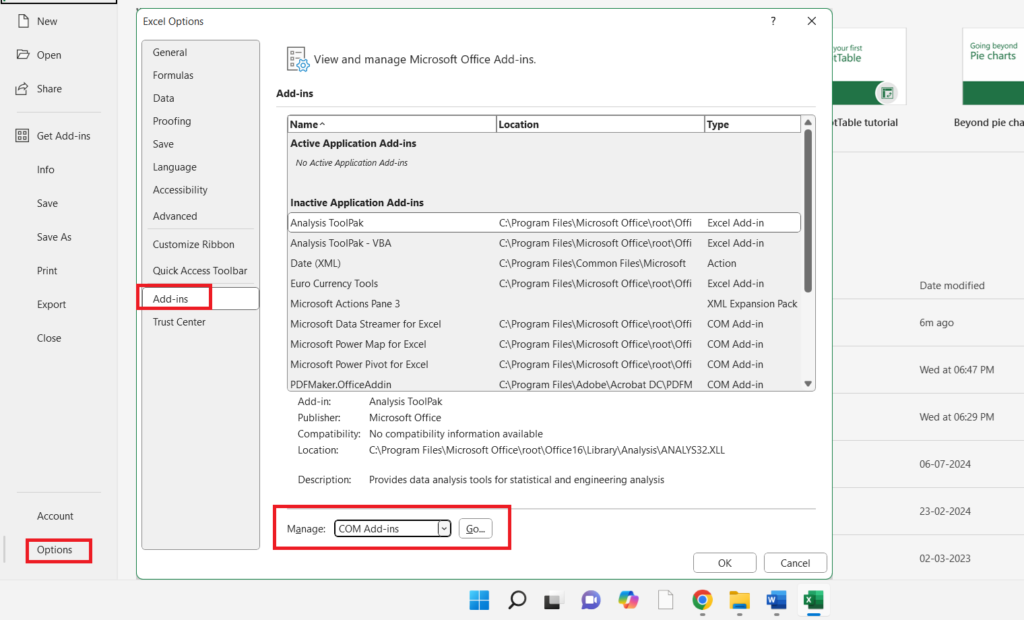Click the Share icon in backstage menu
This screenshot has width=1024, height=620.
pos(22,88)
